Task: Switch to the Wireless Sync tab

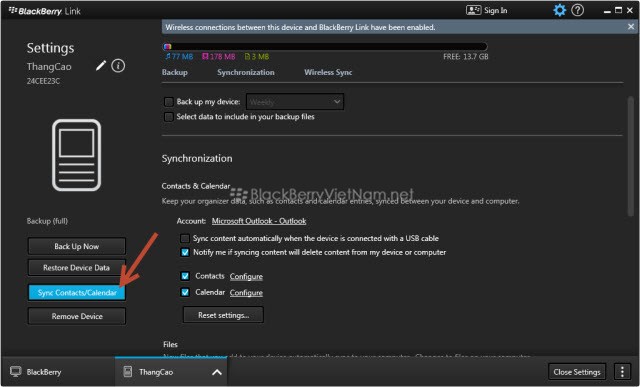Action: pos(328,72)
